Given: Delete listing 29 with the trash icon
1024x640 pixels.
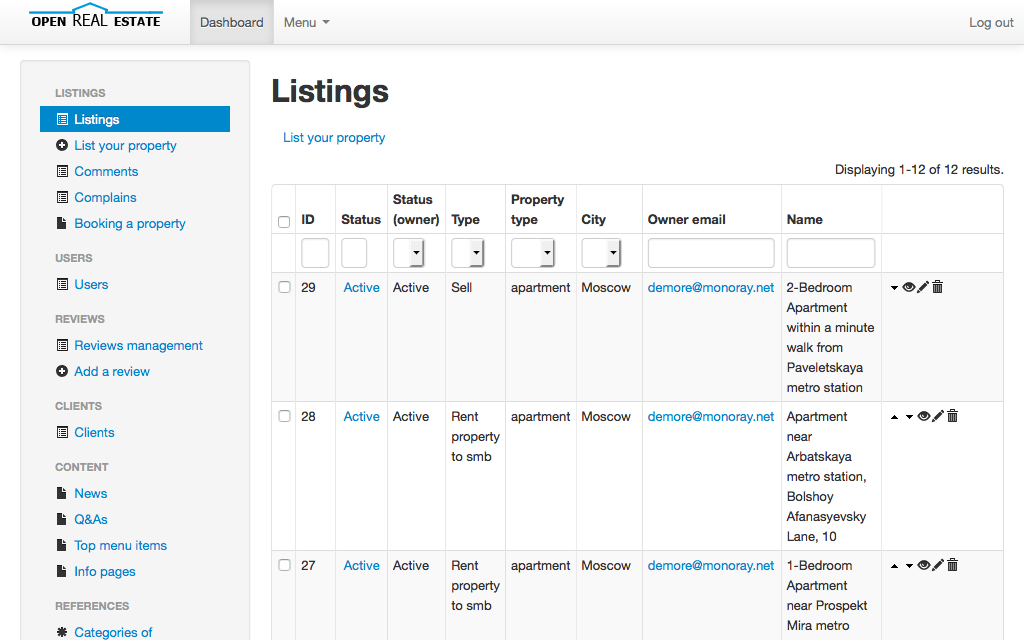Looking at the screenshot, I should pyautogui.click(x=937, y=287).
